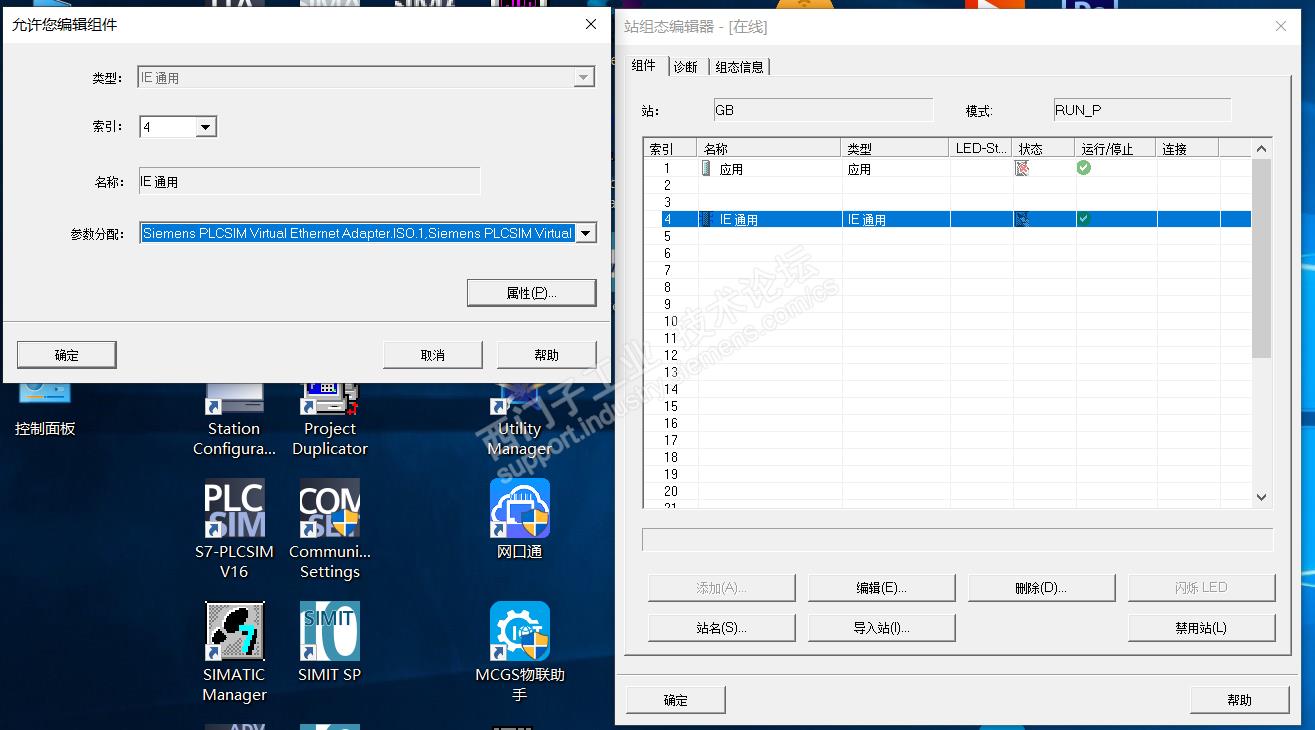Click the component list vertical scrollbar thumb

(1261, 258)
